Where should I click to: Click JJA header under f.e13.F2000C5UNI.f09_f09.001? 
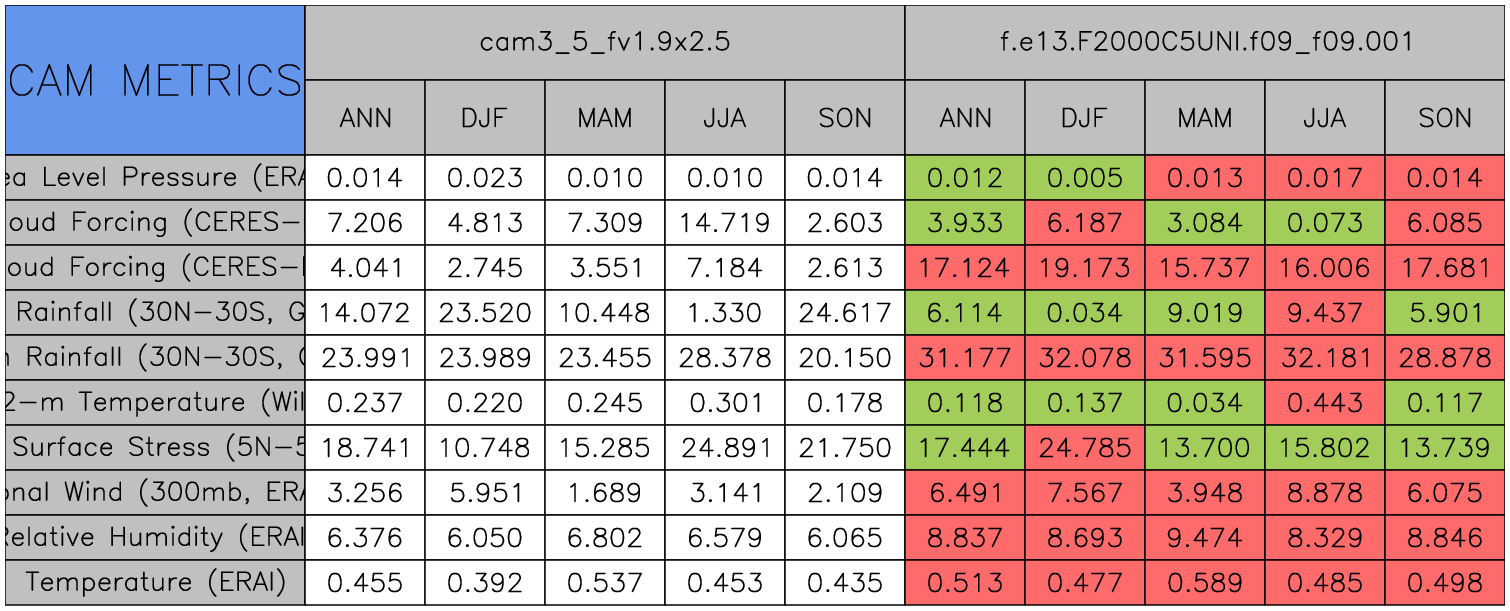1324,118
